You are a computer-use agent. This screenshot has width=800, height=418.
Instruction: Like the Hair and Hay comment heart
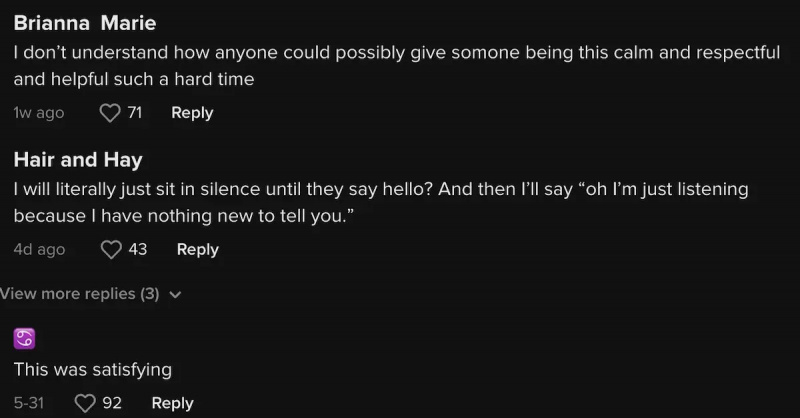111,250
